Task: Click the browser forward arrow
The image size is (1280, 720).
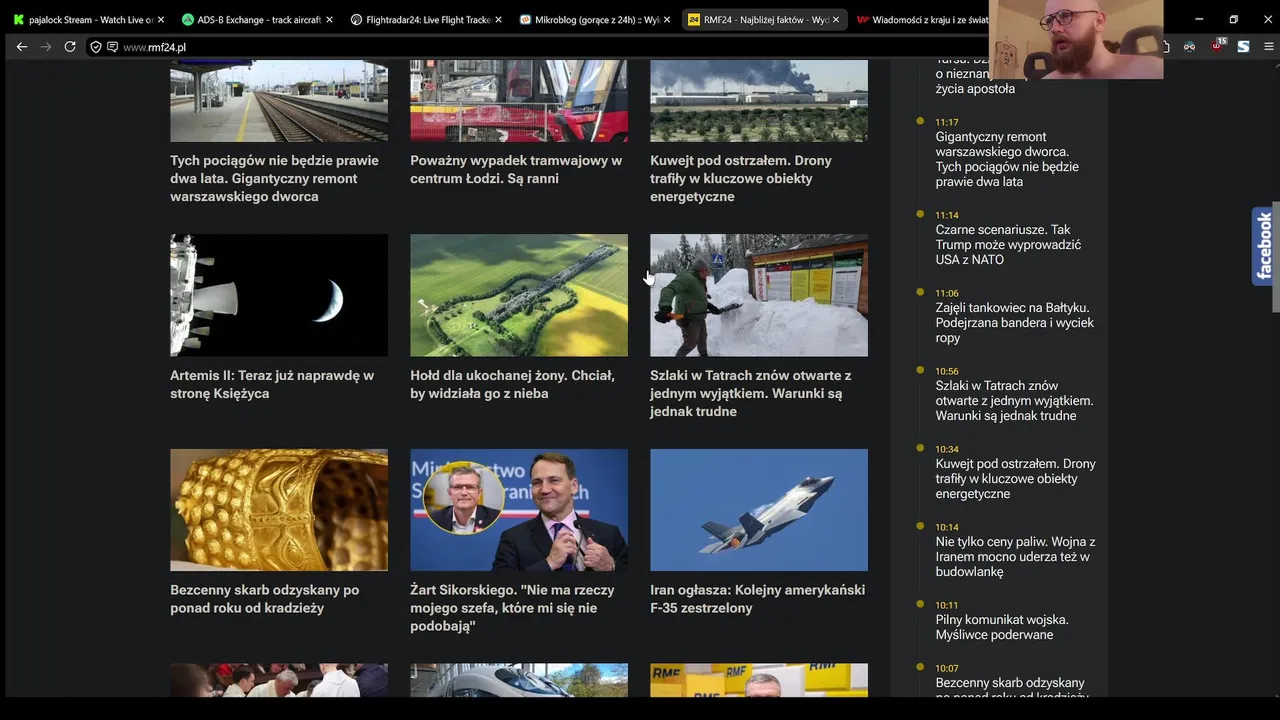Action: click(x=45, y=47)
